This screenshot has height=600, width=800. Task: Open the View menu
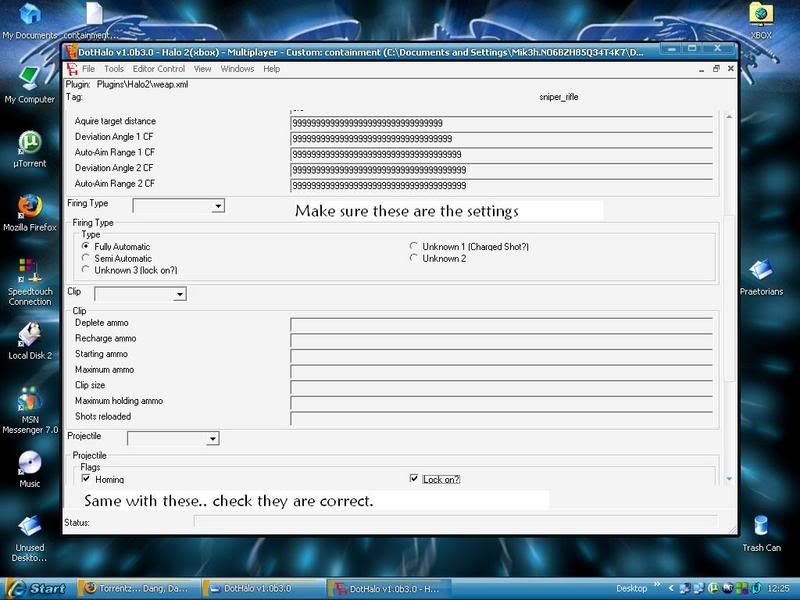203,69
